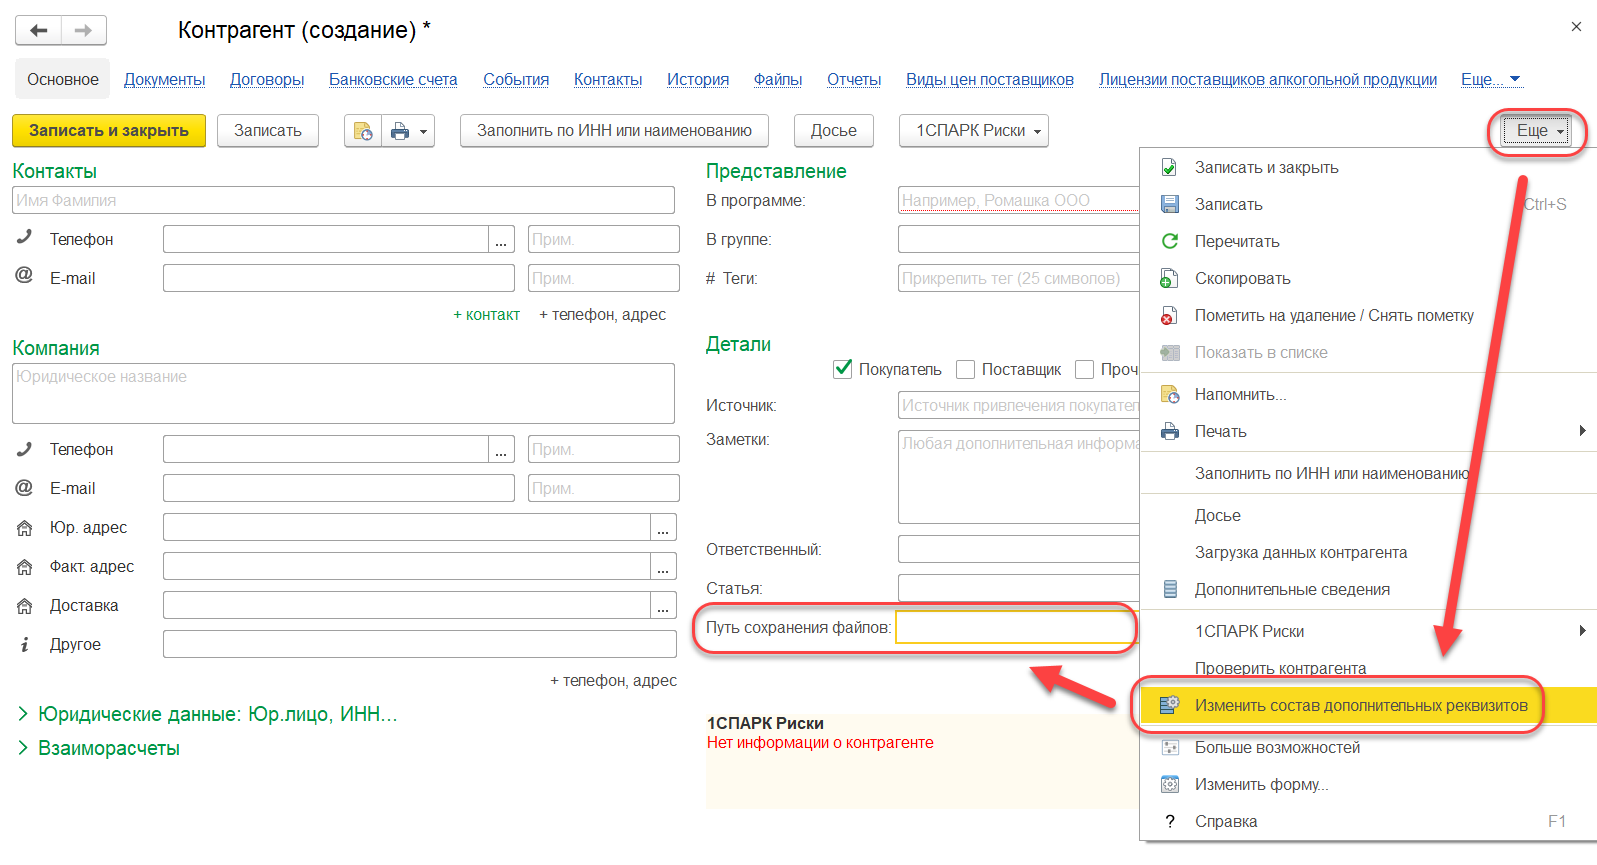Click the Скопировать copy icon in menu

tap(1169, 278)
